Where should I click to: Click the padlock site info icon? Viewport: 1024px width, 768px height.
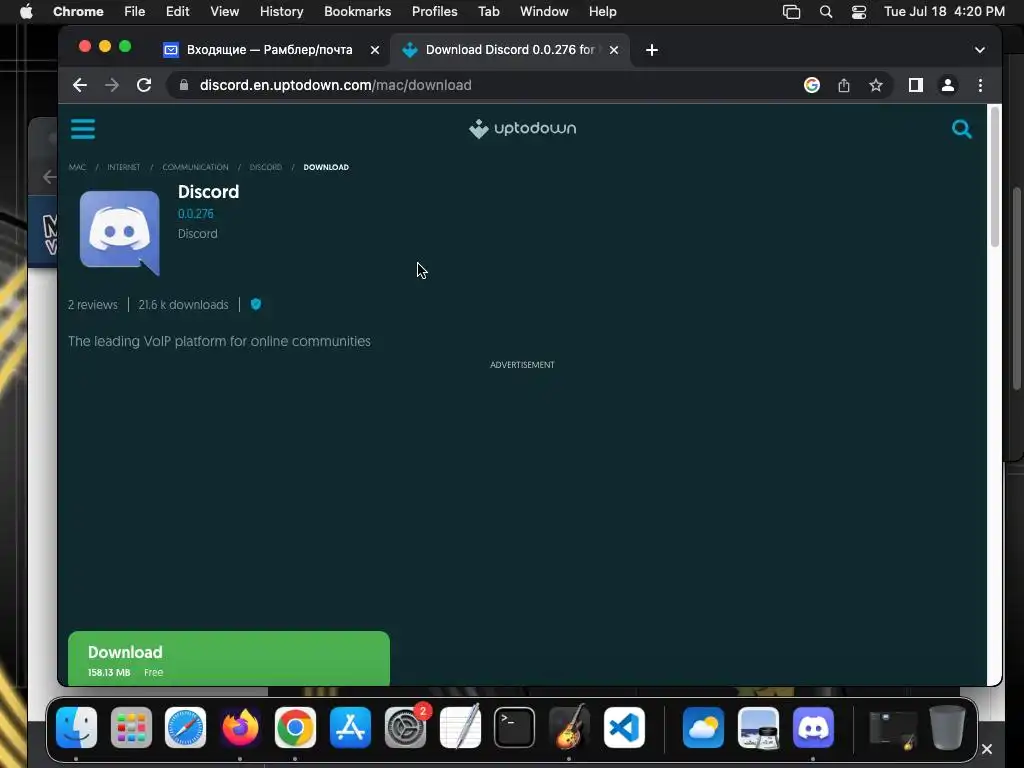coord(184,85)
